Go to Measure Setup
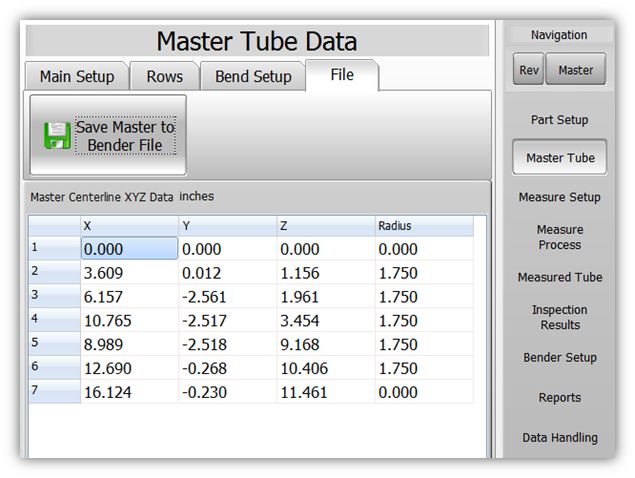635x478 pixels. 559,197
